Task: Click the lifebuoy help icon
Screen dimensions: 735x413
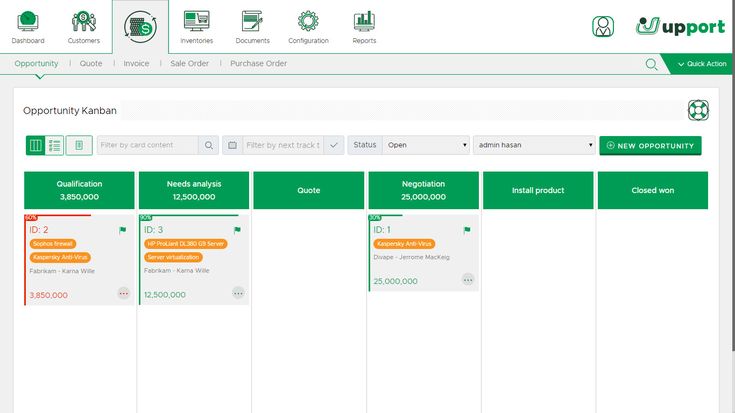Action: click(x=698, y=110)
